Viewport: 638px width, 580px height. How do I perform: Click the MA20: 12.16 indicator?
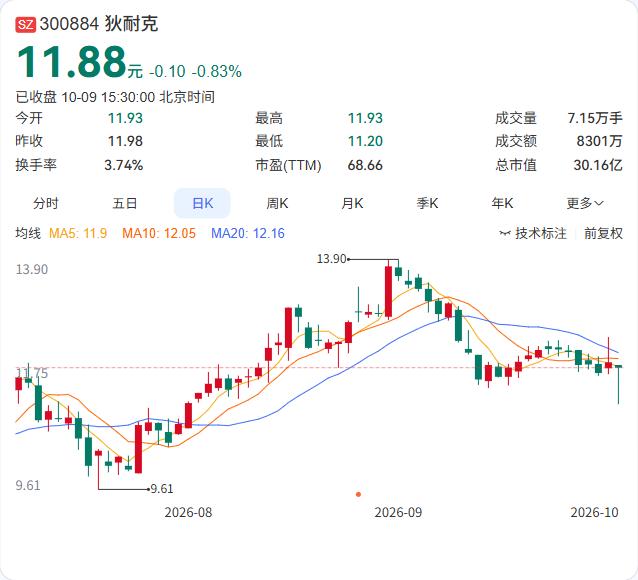point(248,234)
